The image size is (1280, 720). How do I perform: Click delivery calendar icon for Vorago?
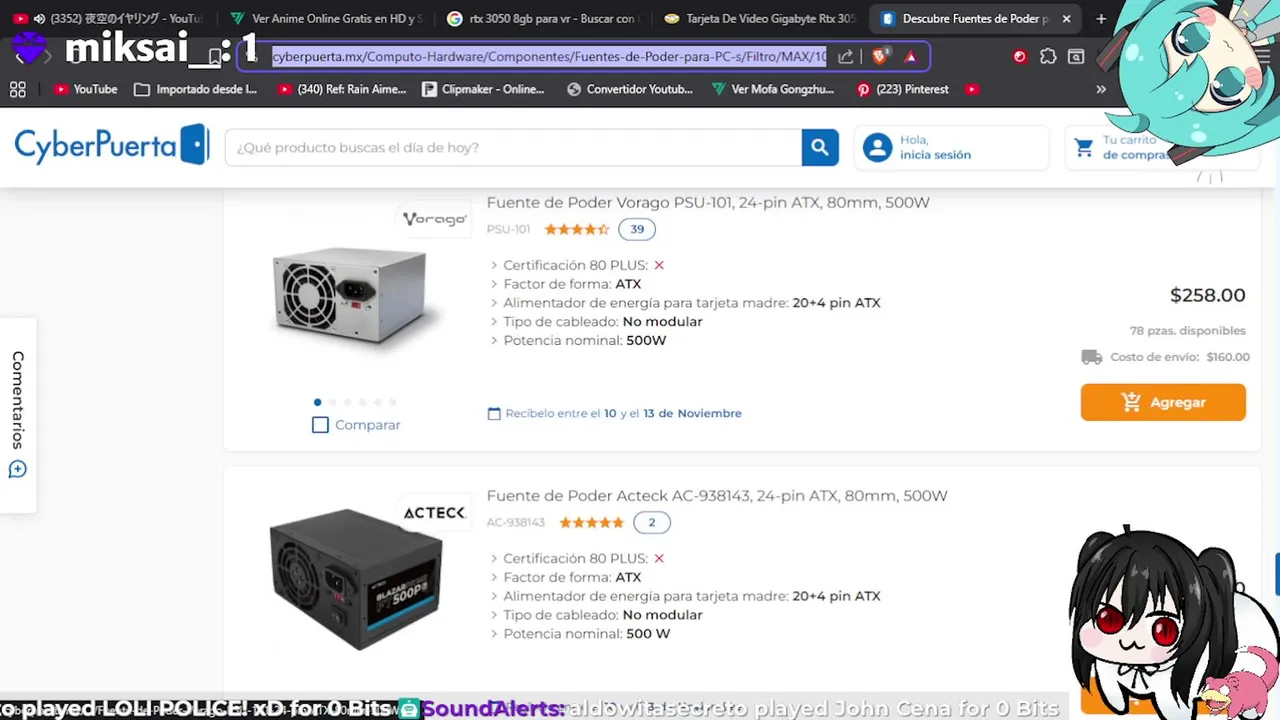[493, 413]
